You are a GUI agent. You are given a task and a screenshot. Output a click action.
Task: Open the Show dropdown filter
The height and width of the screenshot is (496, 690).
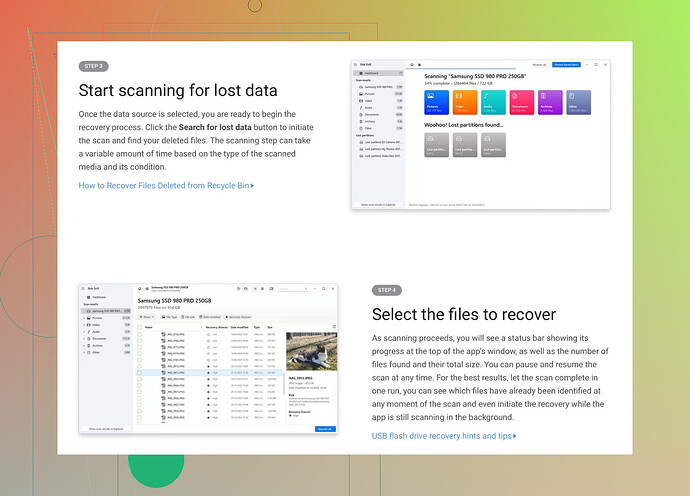[x=147, y=317]
